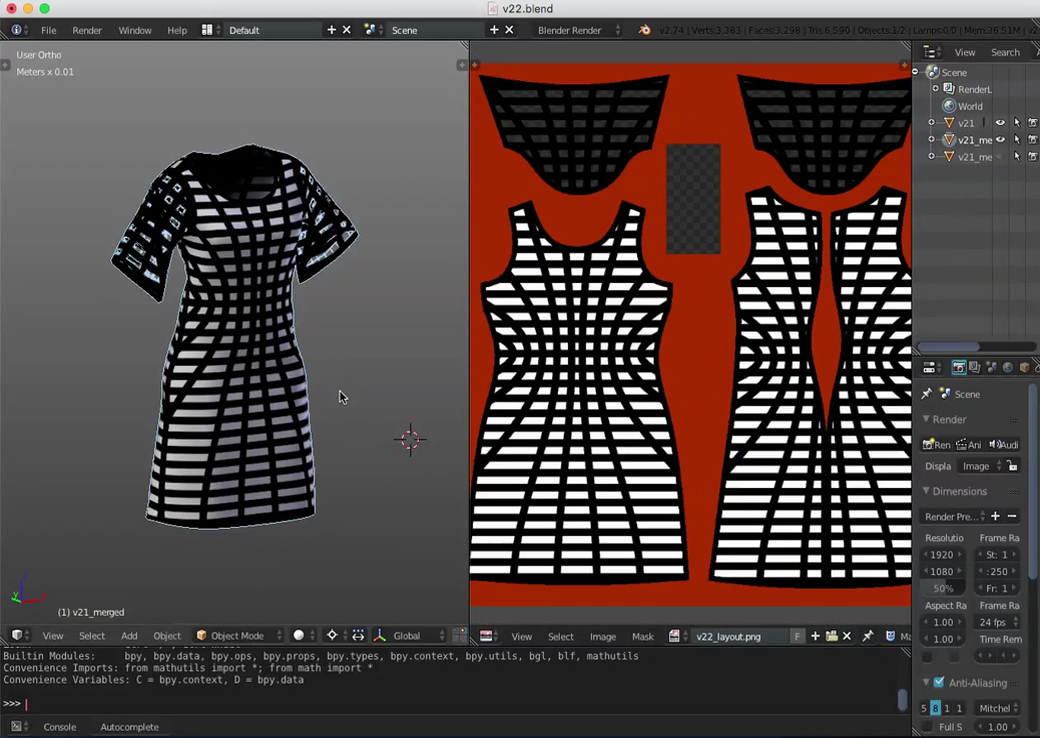Viewport: 1040px width, 738px height.
Task: Click the World icon in the outliner
Action: [x=949, y=106]
